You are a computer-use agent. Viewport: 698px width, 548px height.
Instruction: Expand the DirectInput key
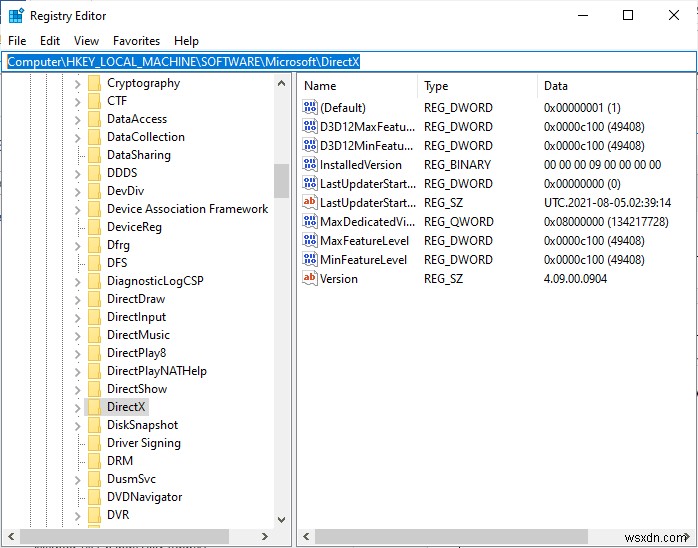77,317
